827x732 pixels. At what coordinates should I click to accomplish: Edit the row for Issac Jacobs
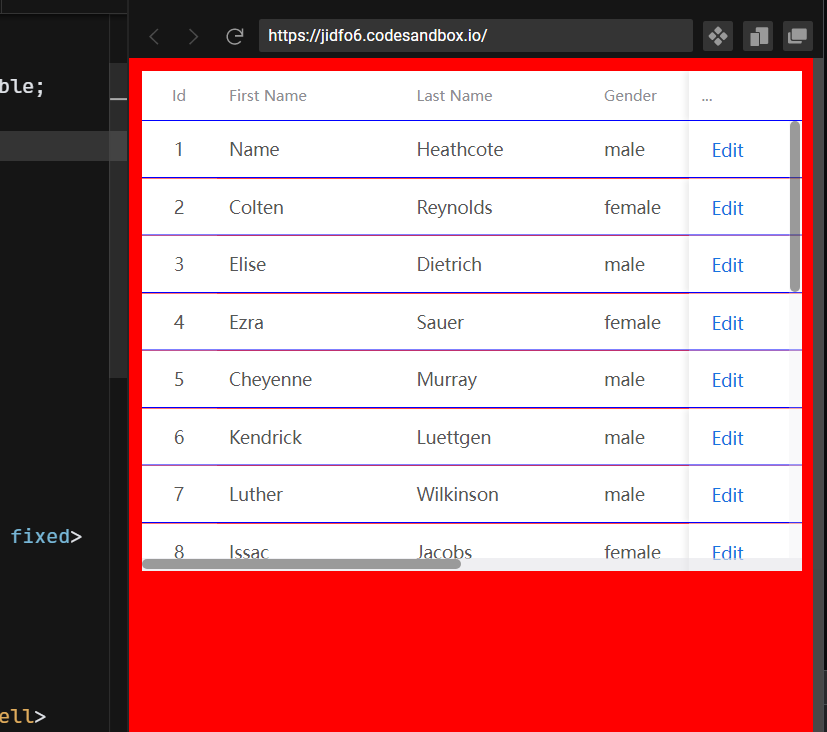[x=727, y=552]
